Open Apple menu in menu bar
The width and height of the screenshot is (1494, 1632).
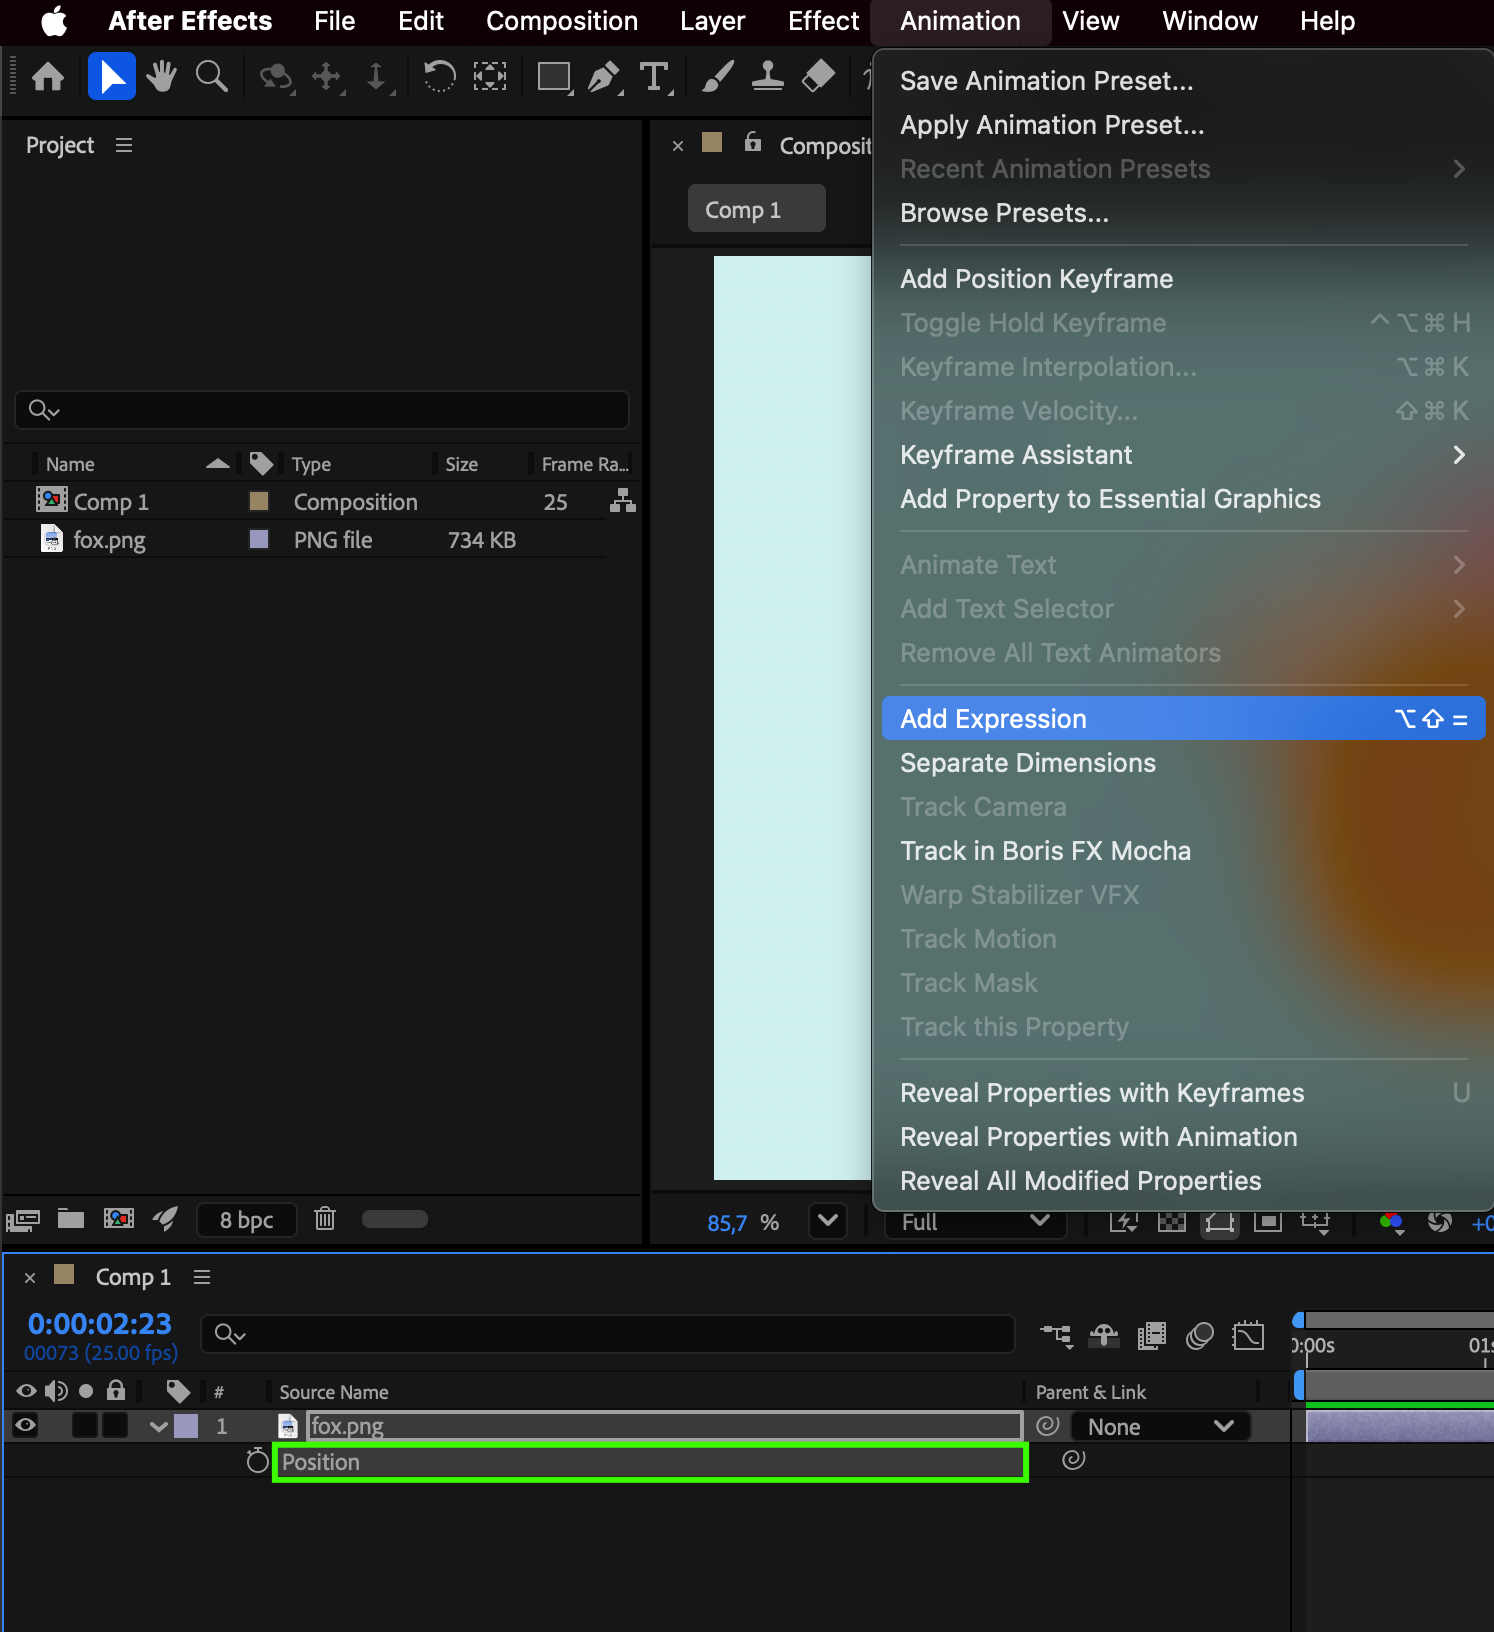click(x=54, y=21)
